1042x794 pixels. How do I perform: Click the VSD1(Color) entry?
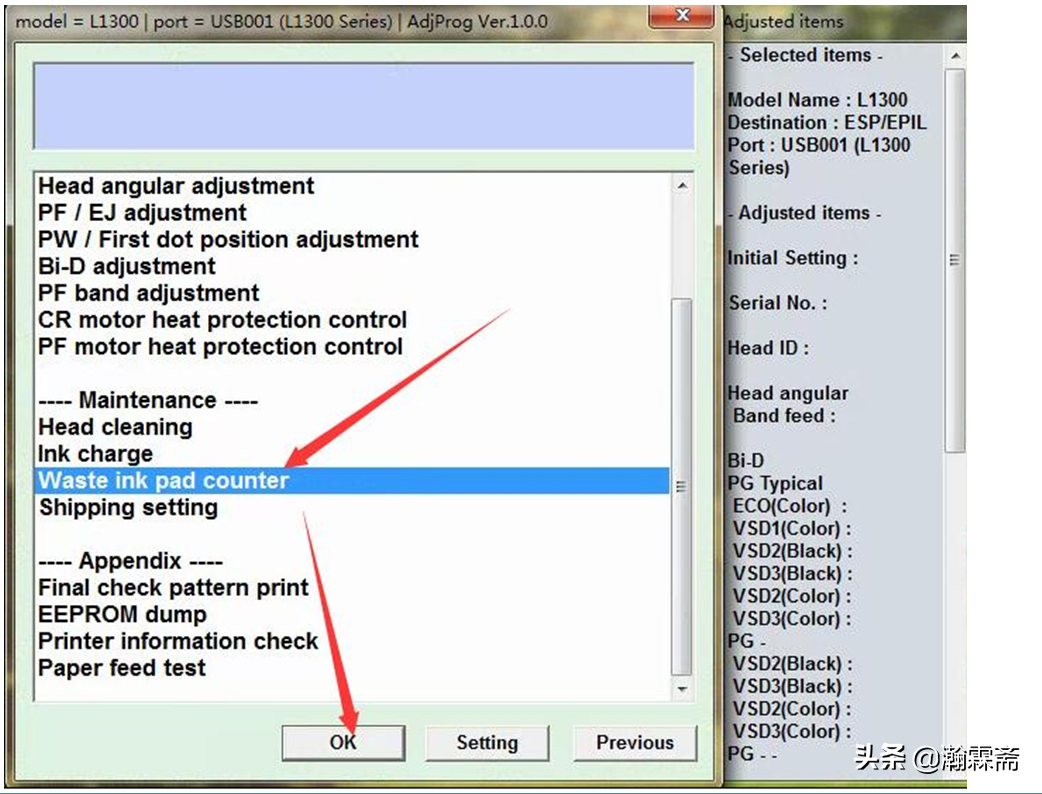click(792, 528)
